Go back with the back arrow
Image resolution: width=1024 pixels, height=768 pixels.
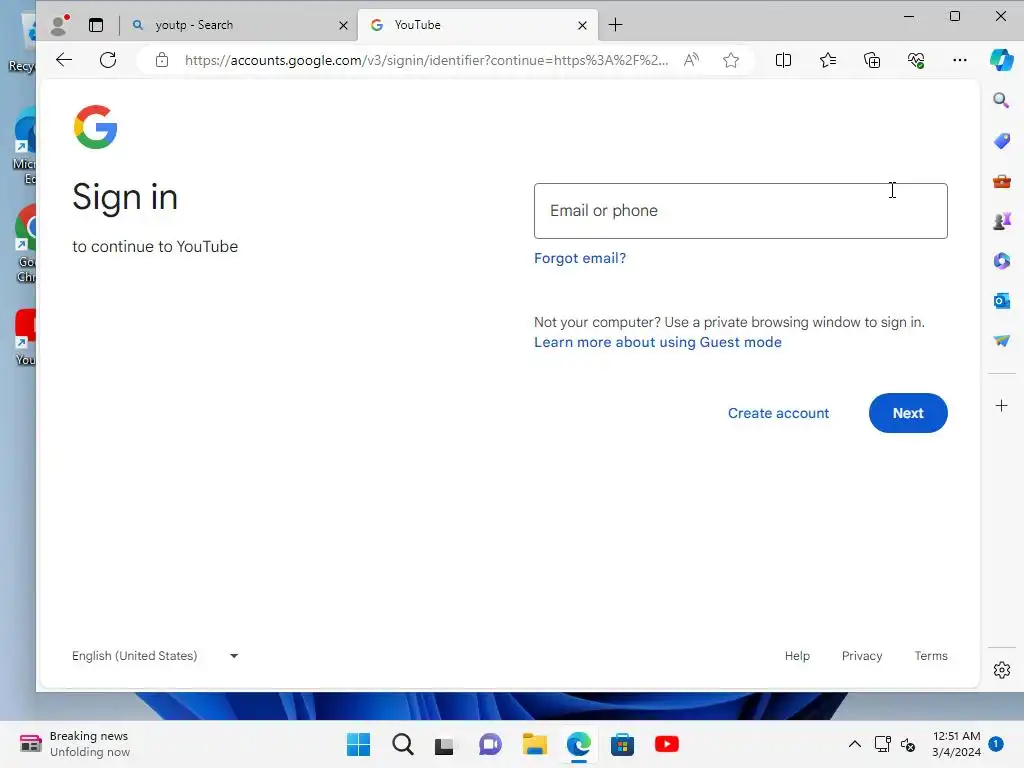(64, 60)
